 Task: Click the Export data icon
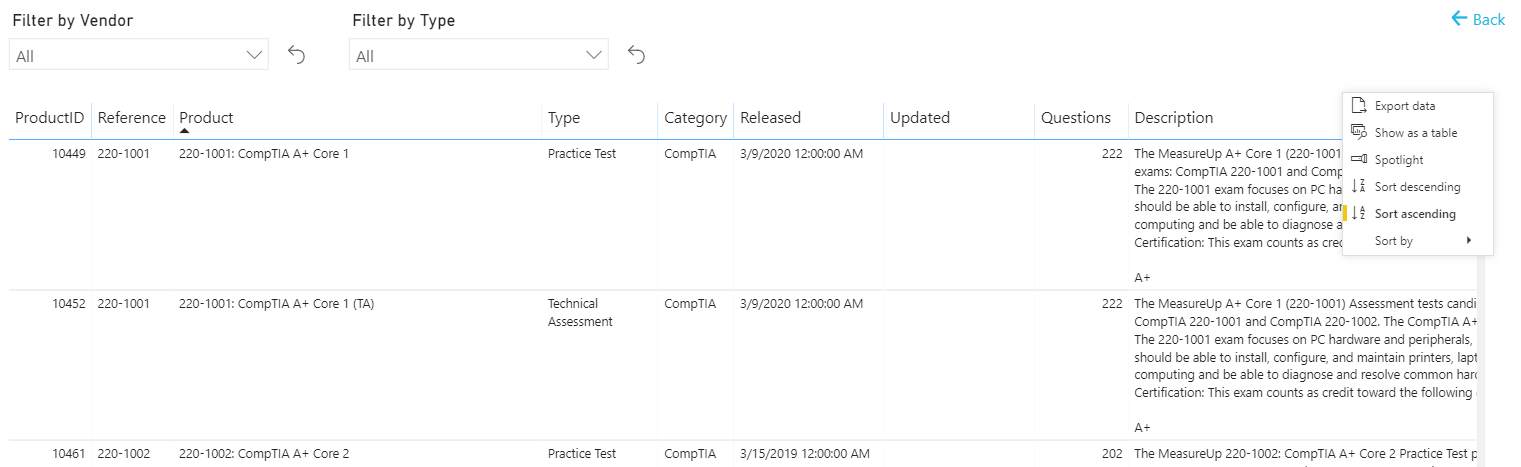tap(1358, 105)
